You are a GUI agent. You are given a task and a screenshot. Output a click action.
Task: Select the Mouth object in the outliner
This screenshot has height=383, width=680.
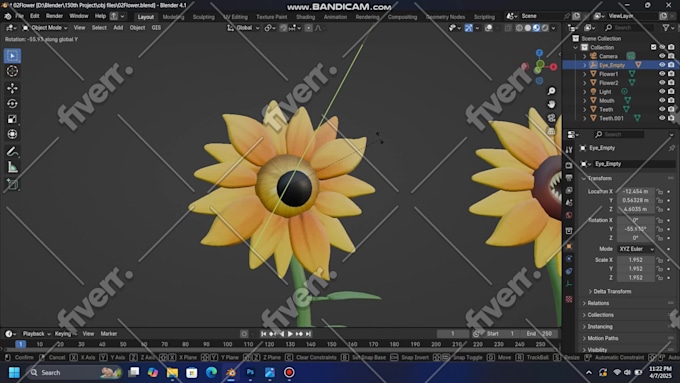pos(606,100)
